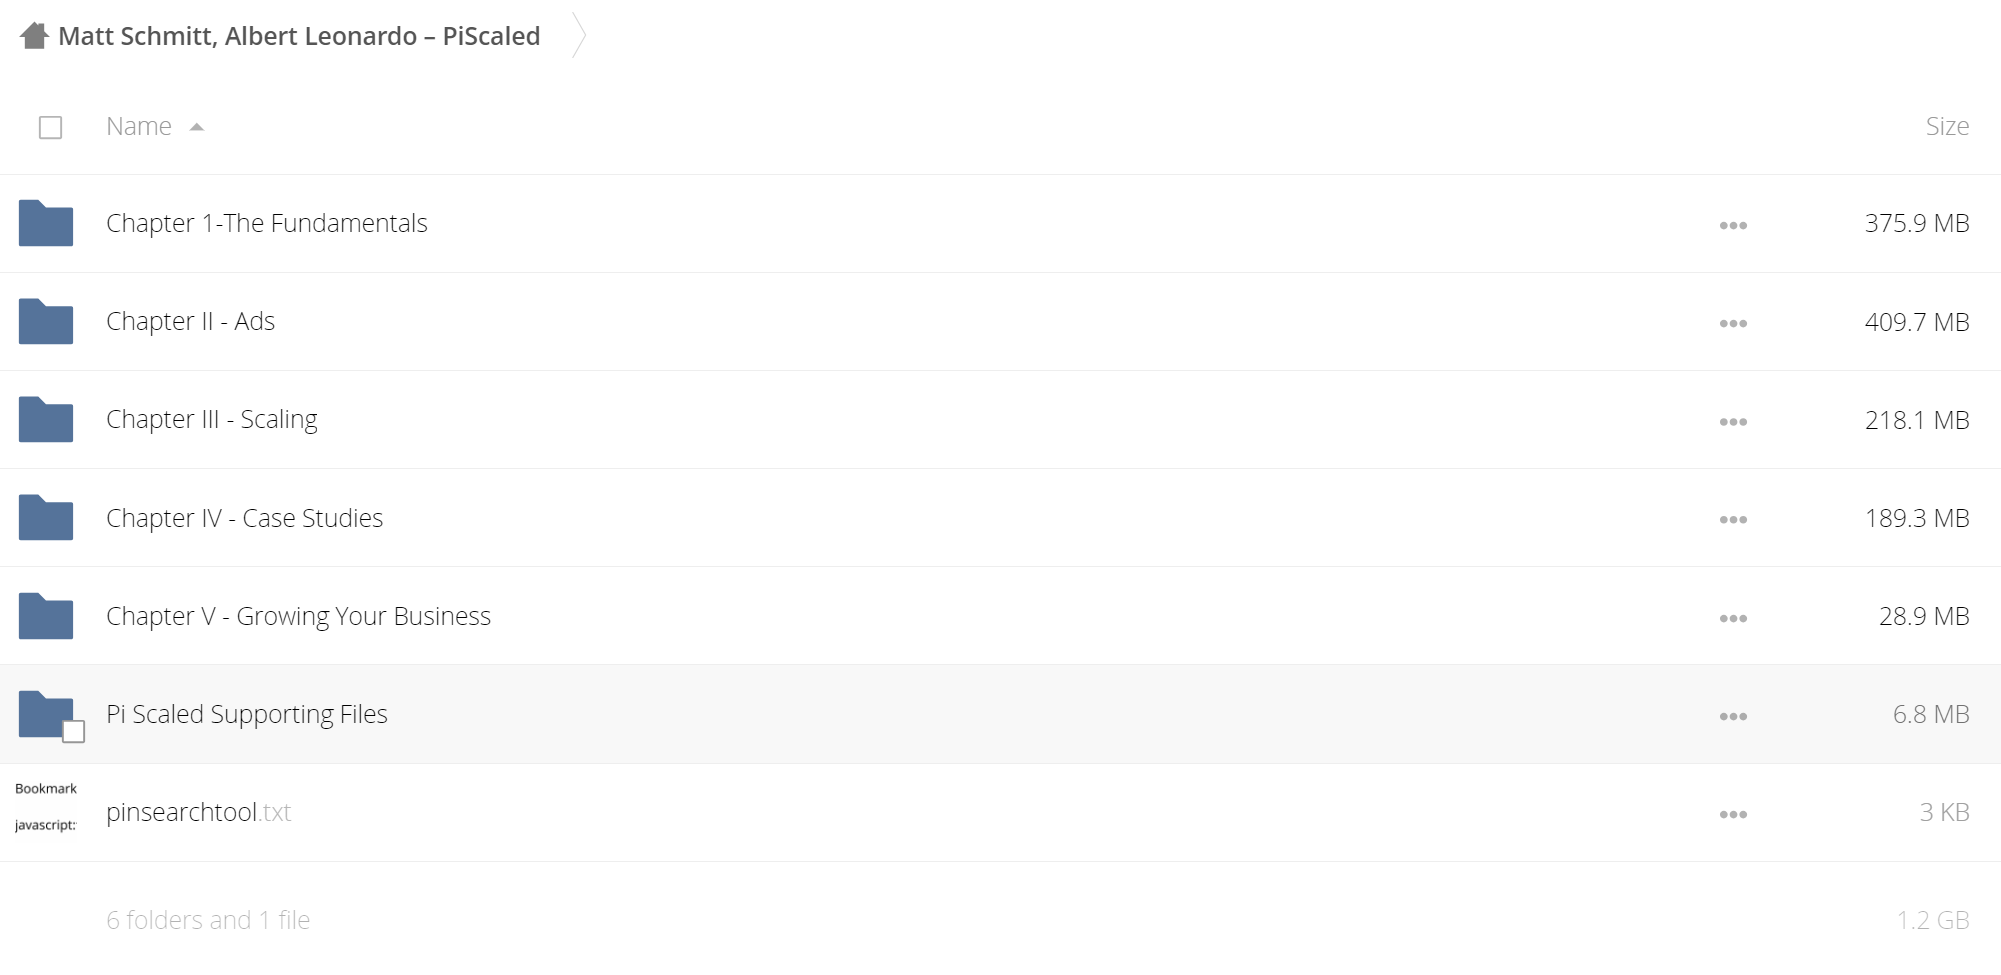Open Chapter V - Growing Your Business

click(x=298, y=616)
